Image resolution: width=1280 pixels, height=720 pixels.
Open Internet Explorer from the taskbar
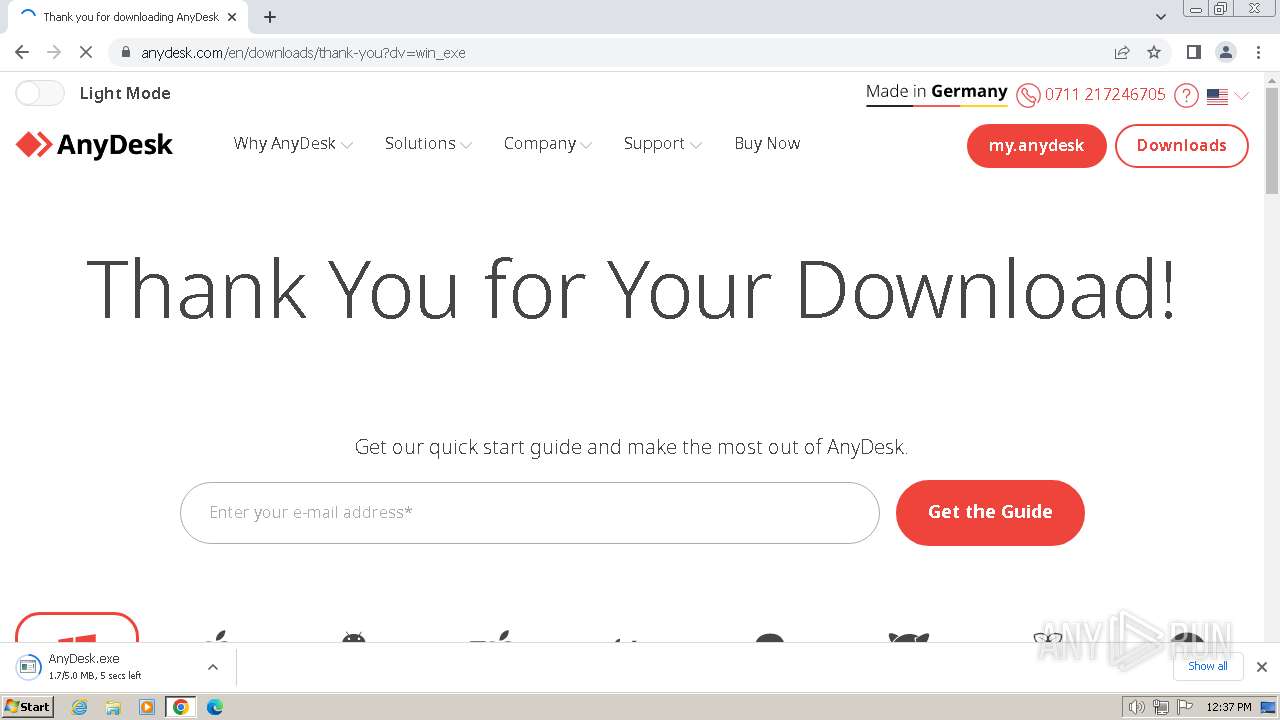[x=80, y=707]
